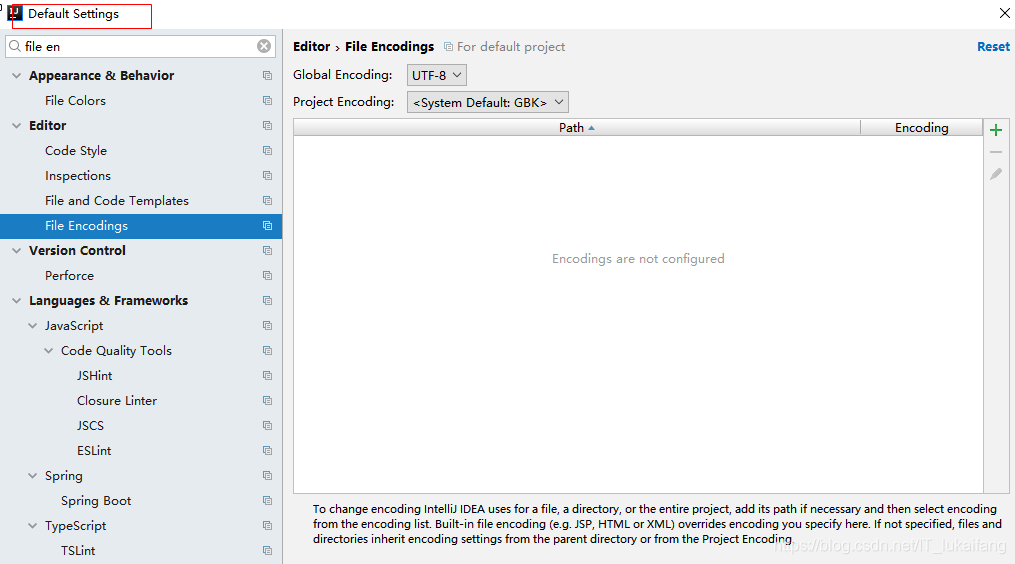Screen dimensions: 1015x564
Task: Click the green plus add-path icon
Action: (996, 130)
